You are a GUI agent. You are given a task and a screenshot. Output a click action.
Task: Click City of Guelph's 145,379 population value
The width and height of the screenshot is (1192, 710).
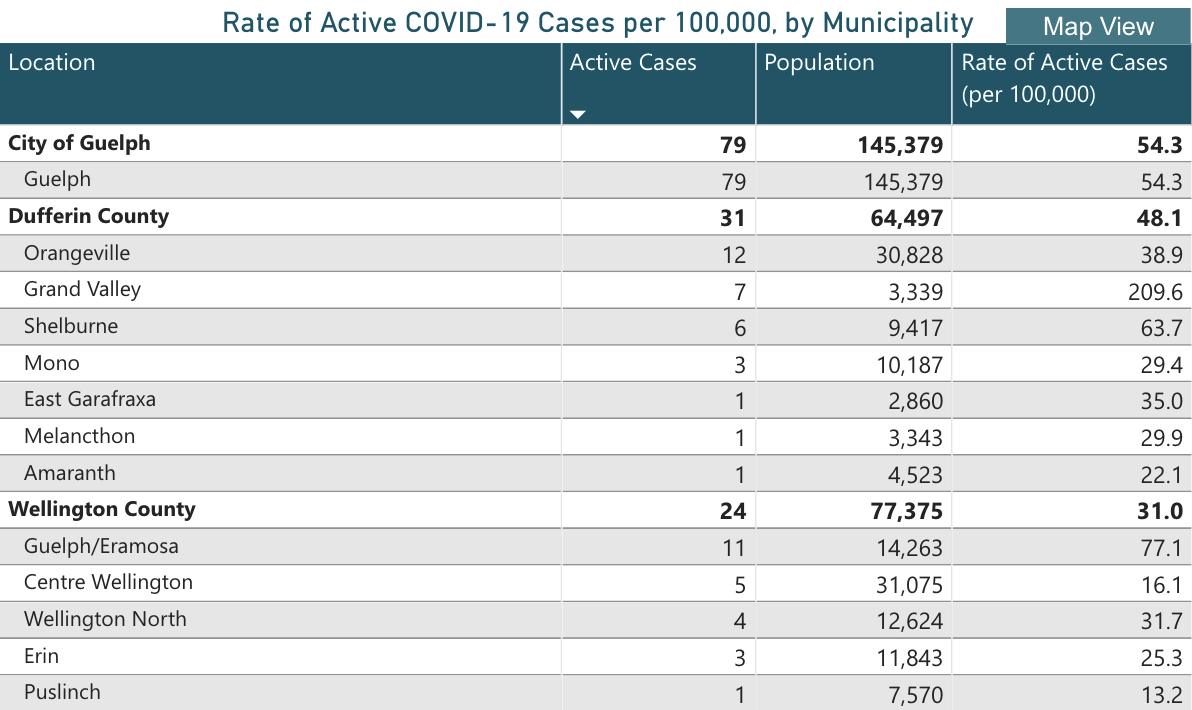point(899,146)
